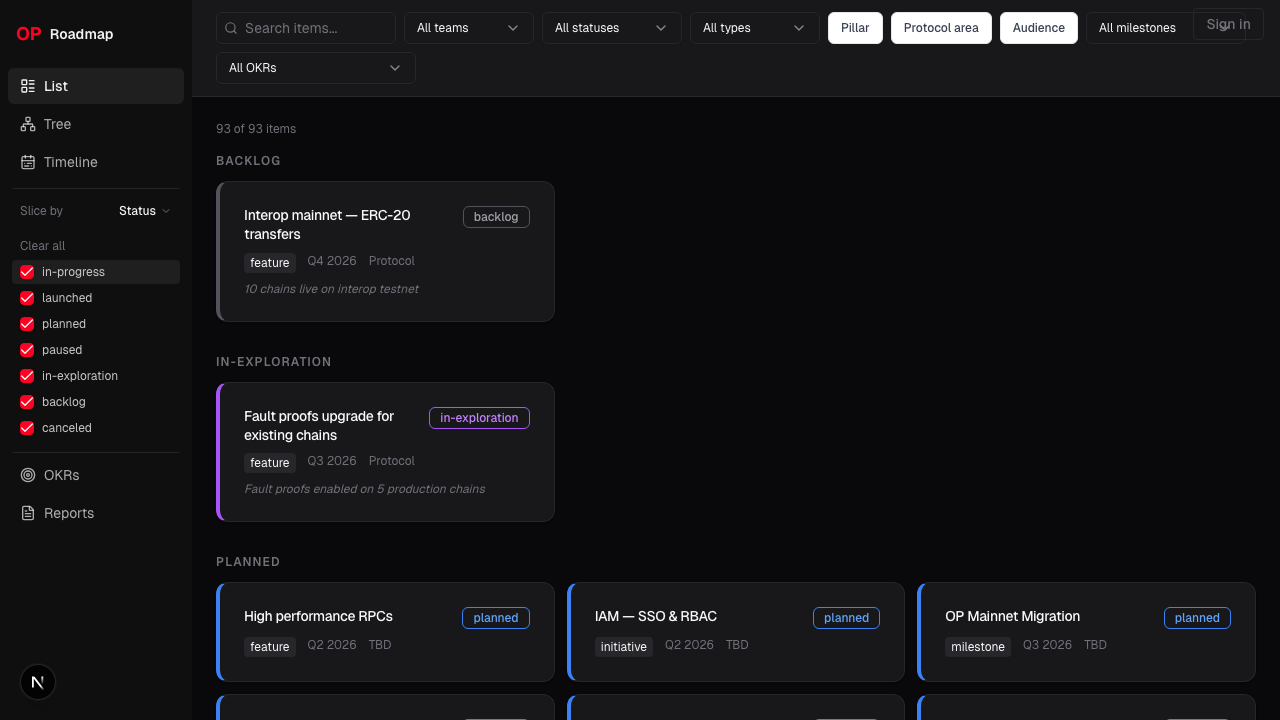Open the All OKRs dropdown
The image size is (1280, 720).
315,68
